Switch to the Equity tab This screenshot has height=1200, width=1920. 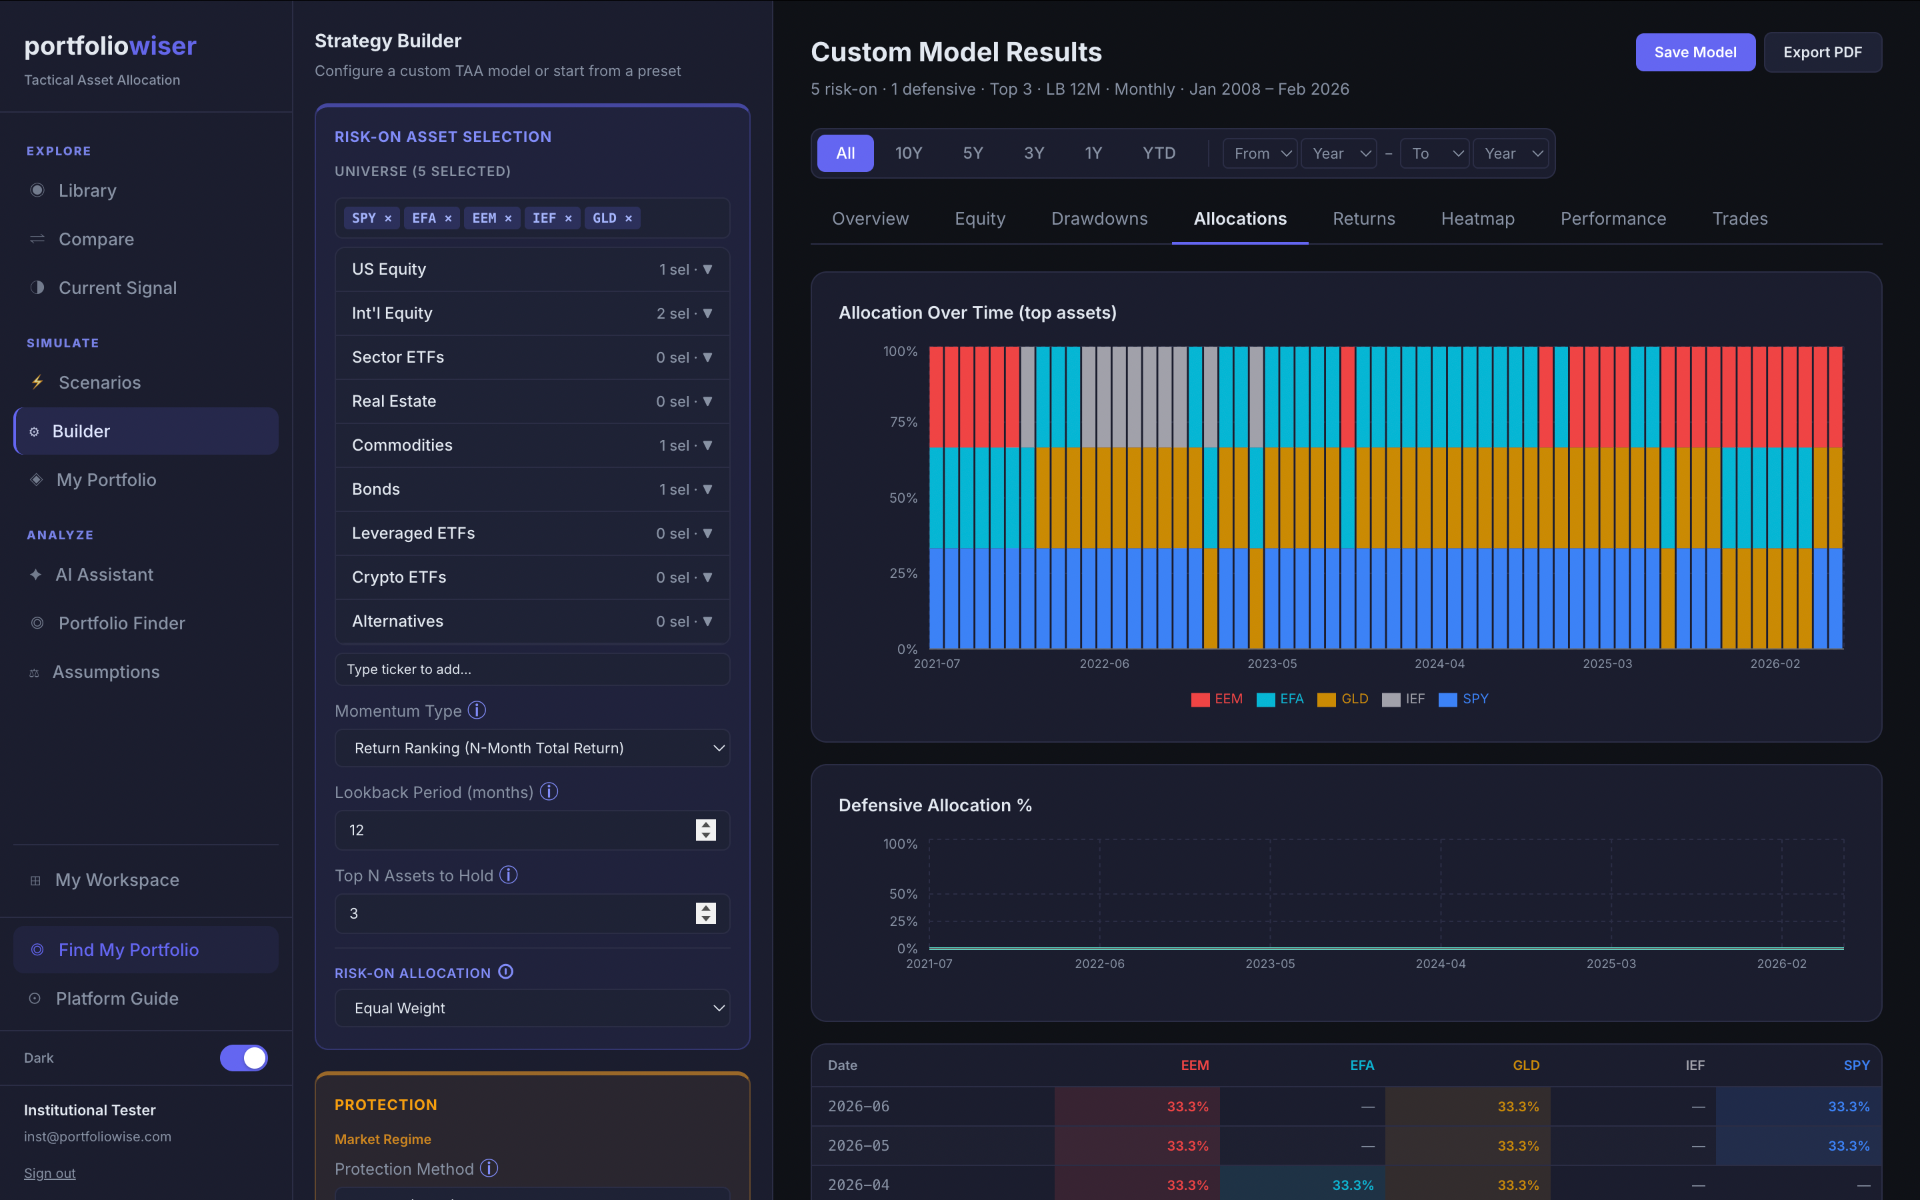tap(980, 219)
